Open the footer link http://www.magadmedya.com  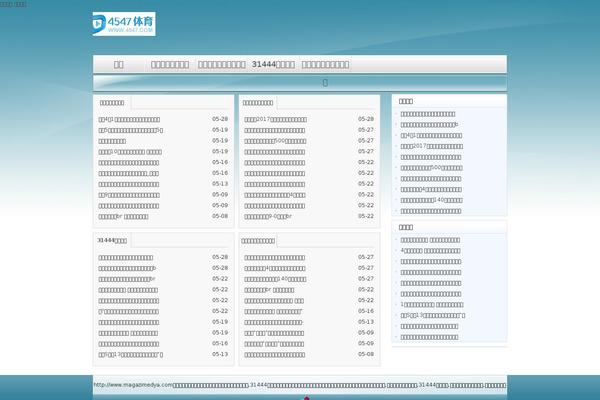pos(133,385)
